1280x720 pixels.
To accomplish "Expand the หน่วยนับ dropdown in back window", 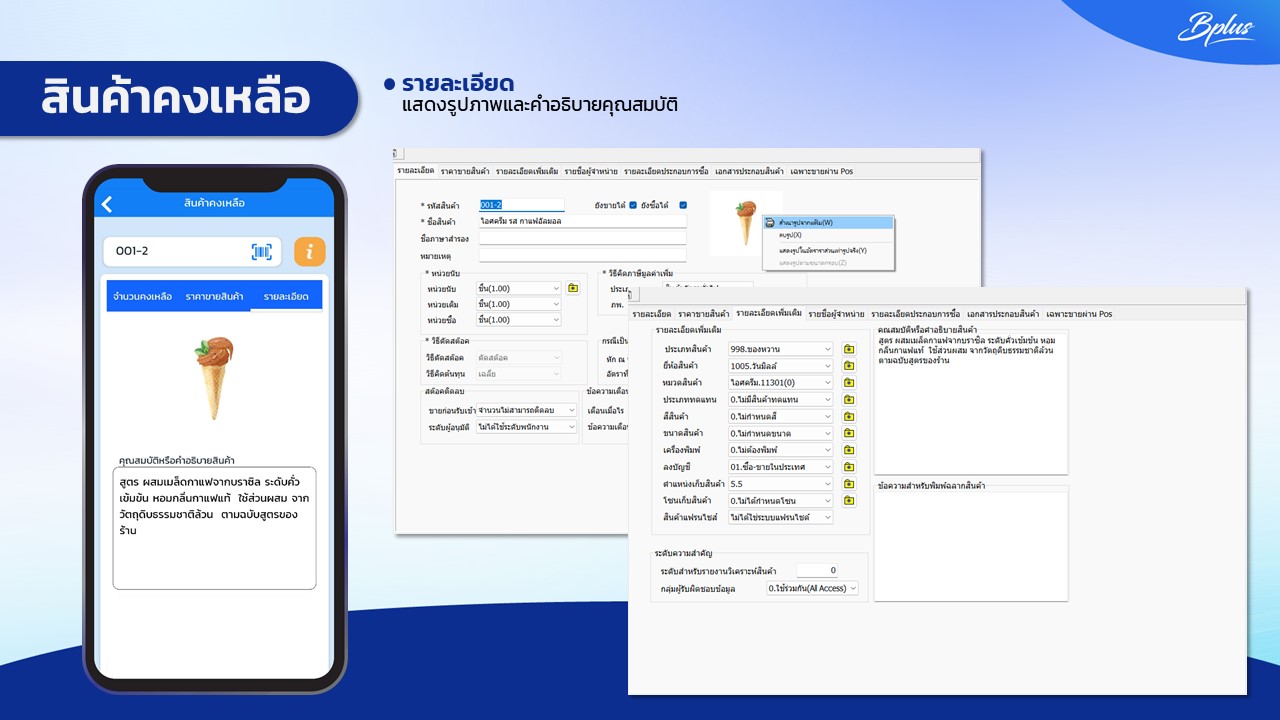I will (x=519, y=288).
